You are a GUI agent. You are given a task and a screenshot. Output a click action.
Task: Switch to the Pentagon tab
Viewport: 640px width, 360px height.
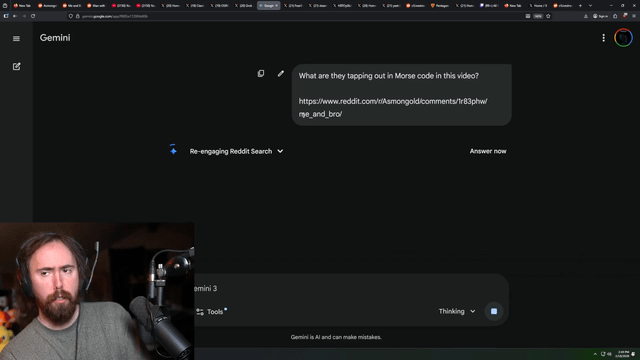440,6
